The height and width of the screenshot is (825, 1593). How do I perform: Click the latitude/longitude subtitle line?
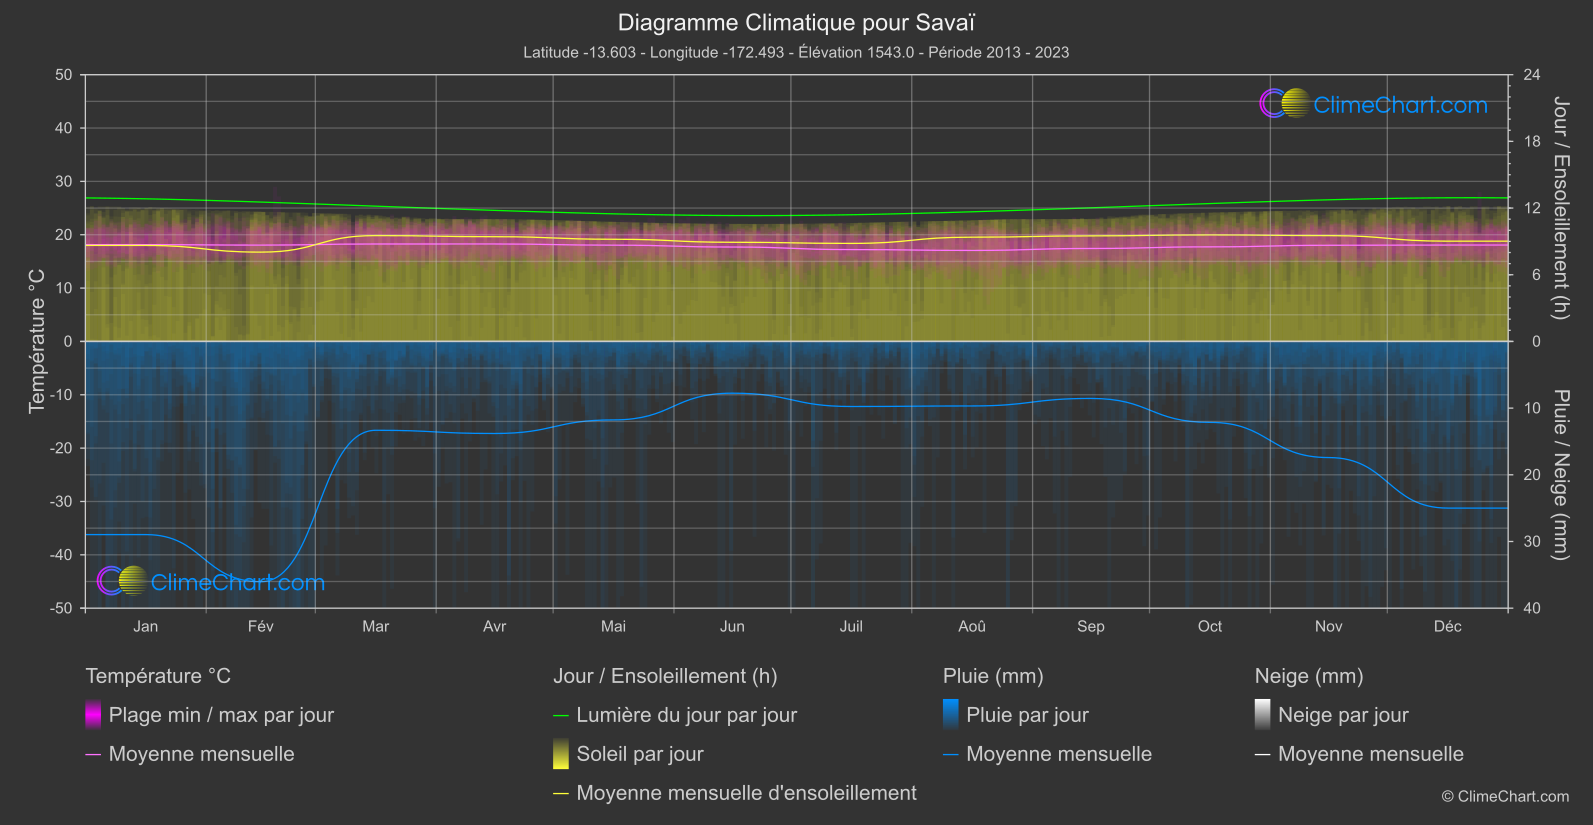[x=796, y=52]
